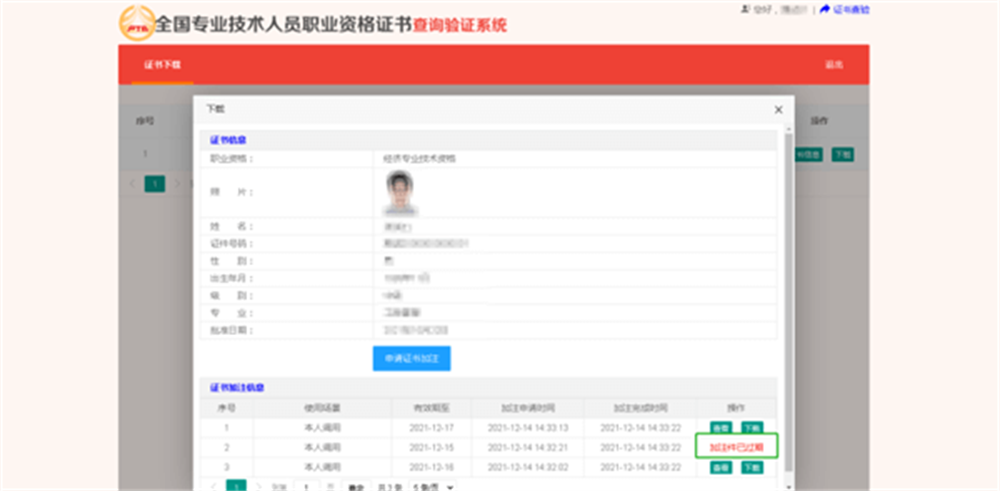Go to previous page arrow in dialog pagination
This screenshot has width=1000, height=491.
click(x=213, y=487)
